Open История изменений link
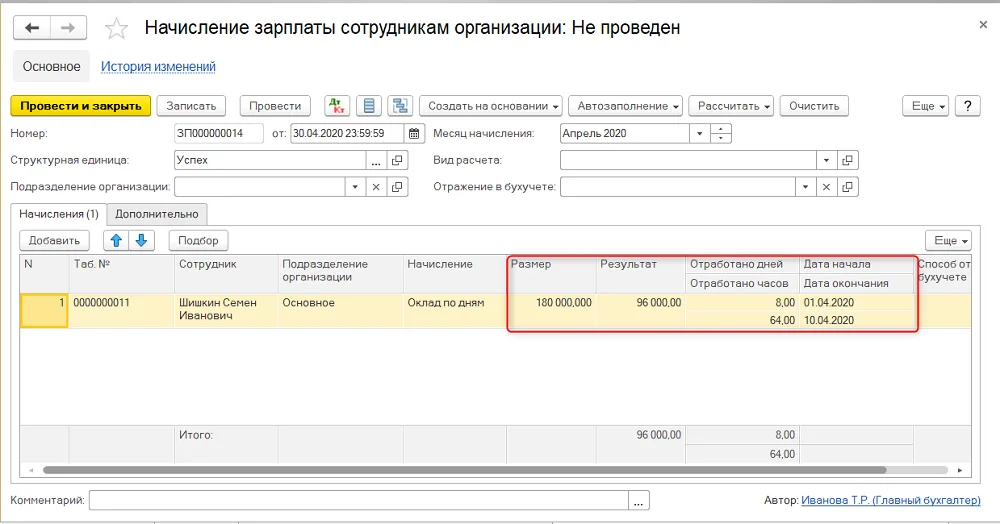Image resolution: width=1000 pixels, height=524 pixels. [x=158, y=66]
